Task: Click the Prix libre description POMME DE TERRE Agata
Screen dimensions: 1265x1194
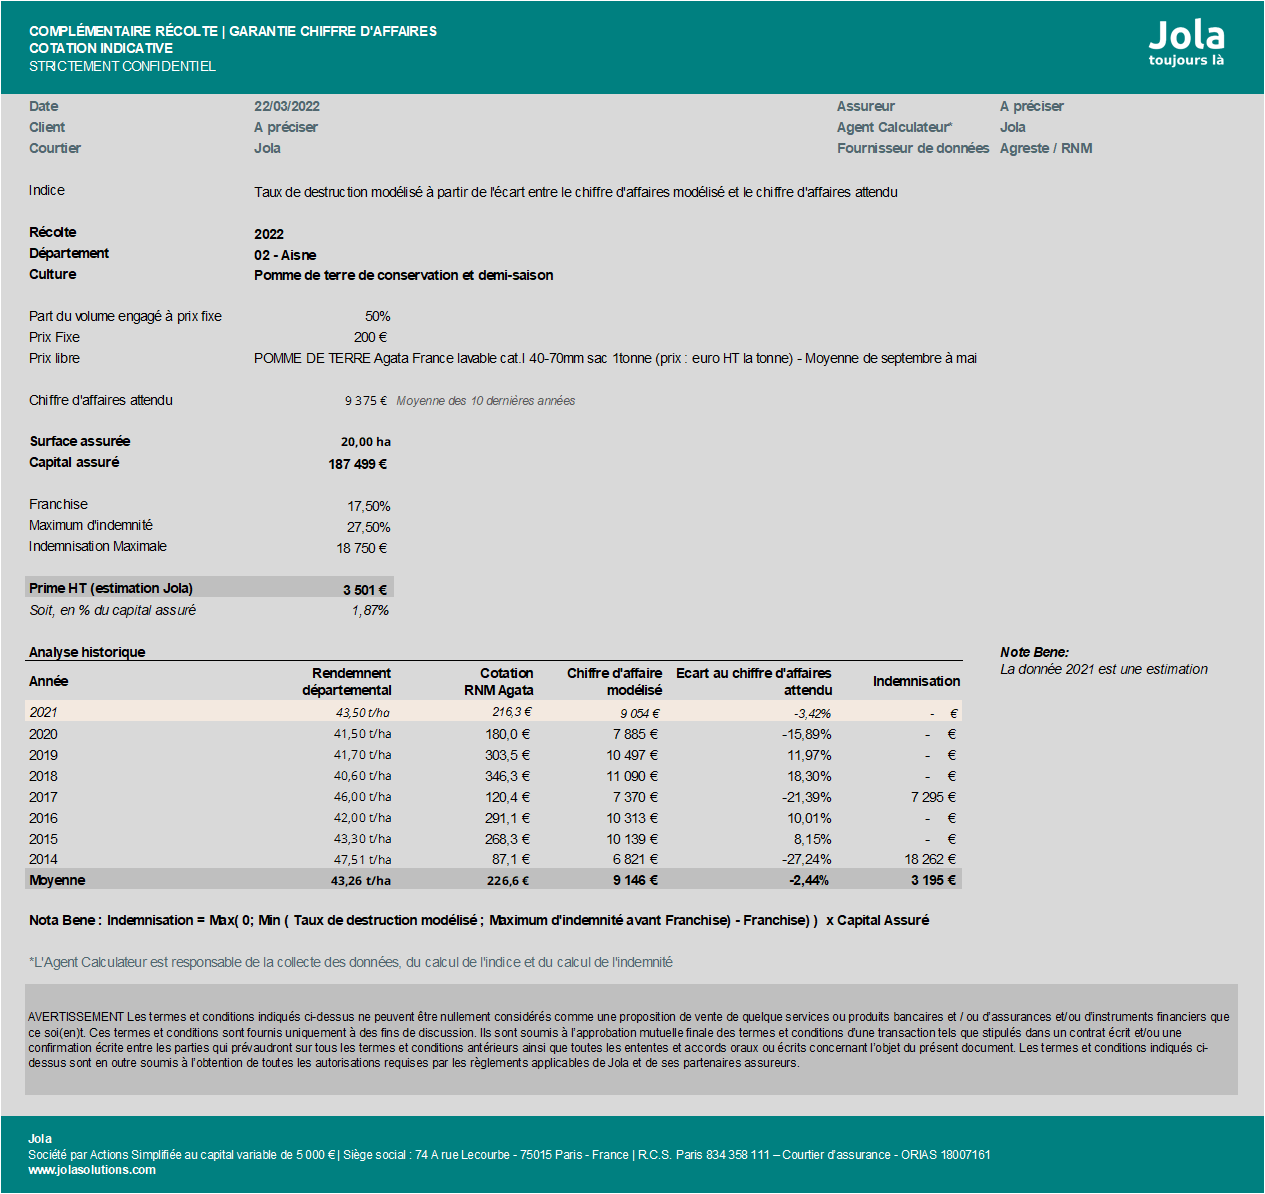Action: [615, 358]
